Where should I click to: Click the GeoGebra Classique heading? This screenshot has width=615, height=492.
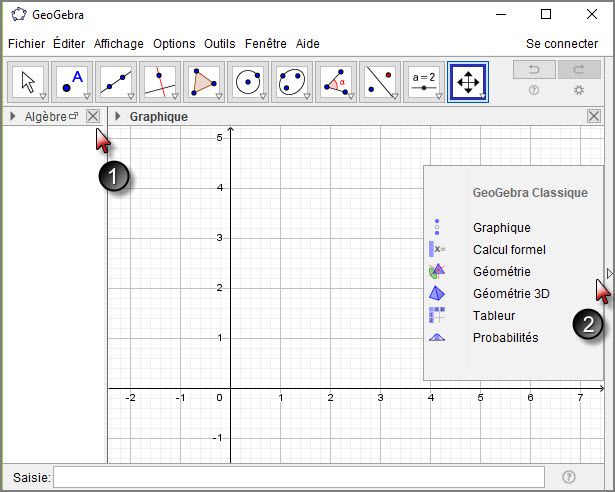point(530,193)
